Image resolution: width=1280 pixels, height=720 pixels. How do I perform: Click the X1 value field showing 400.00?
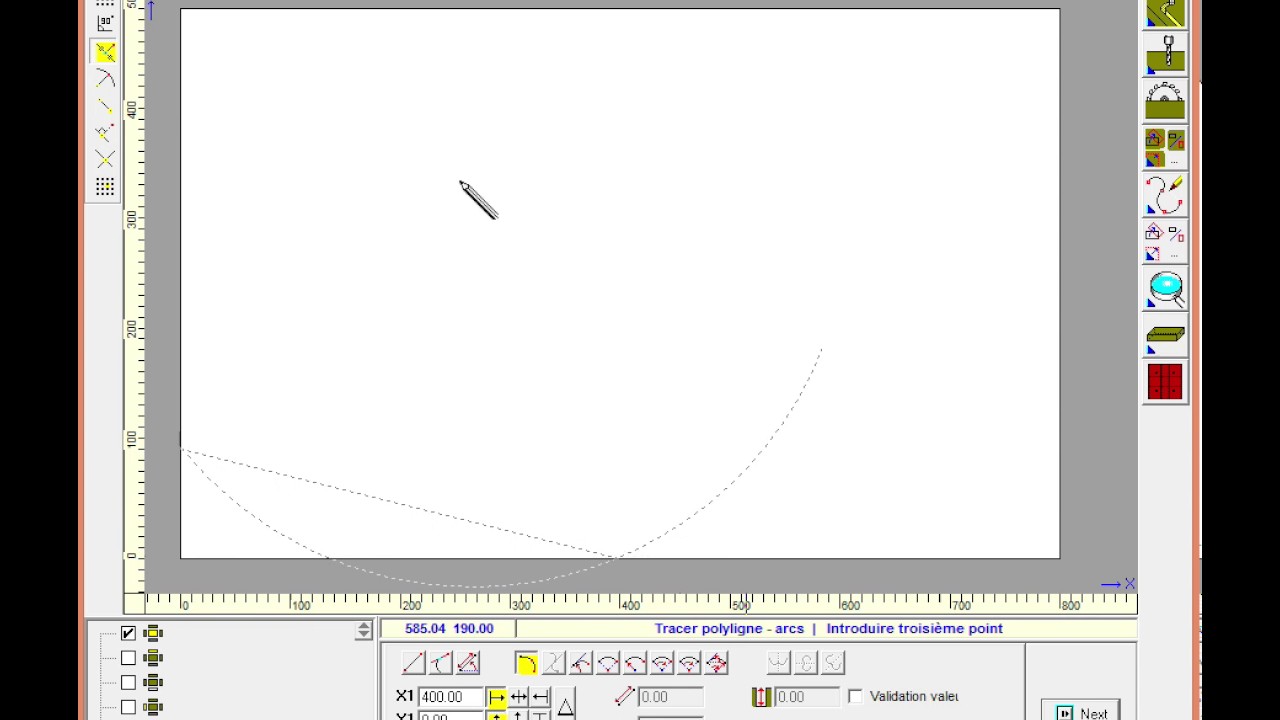point(451,697)
